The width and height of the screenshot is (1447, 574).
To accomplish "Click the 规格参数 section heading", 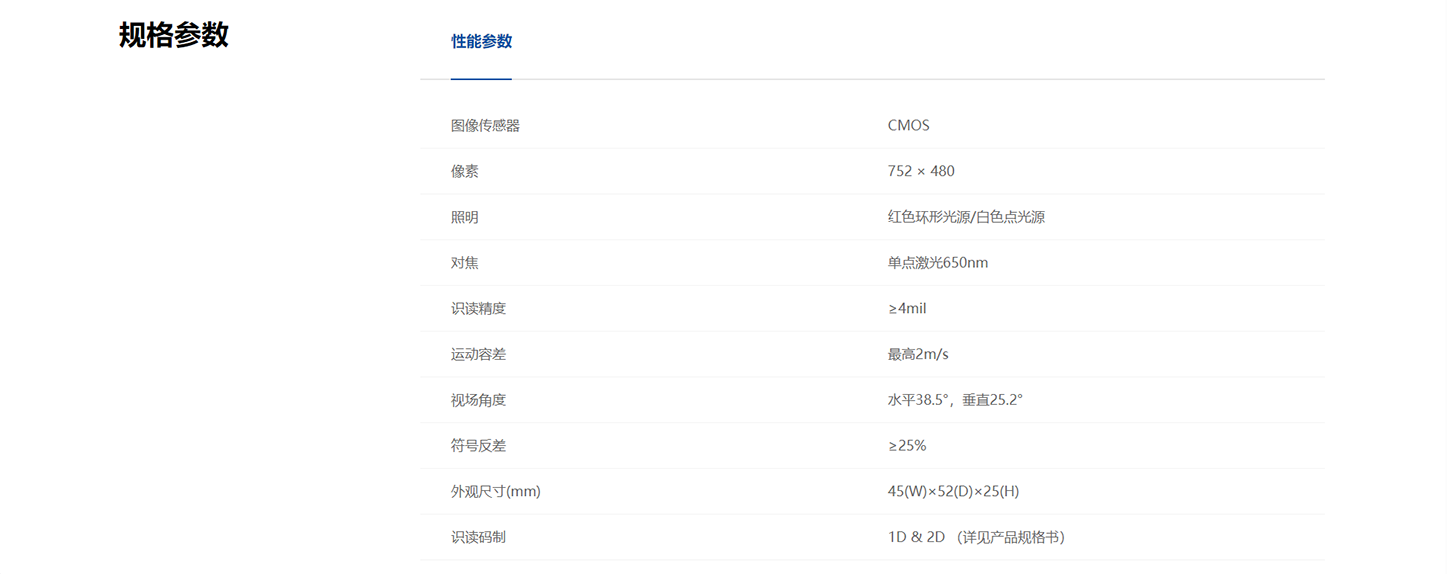I will point(174,35).
